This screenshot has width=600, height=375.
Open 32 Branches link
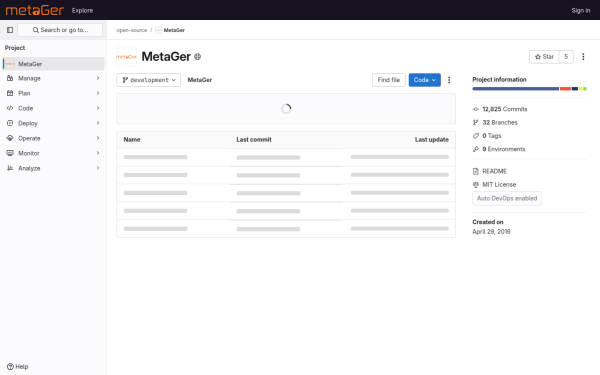coord(500,122)
